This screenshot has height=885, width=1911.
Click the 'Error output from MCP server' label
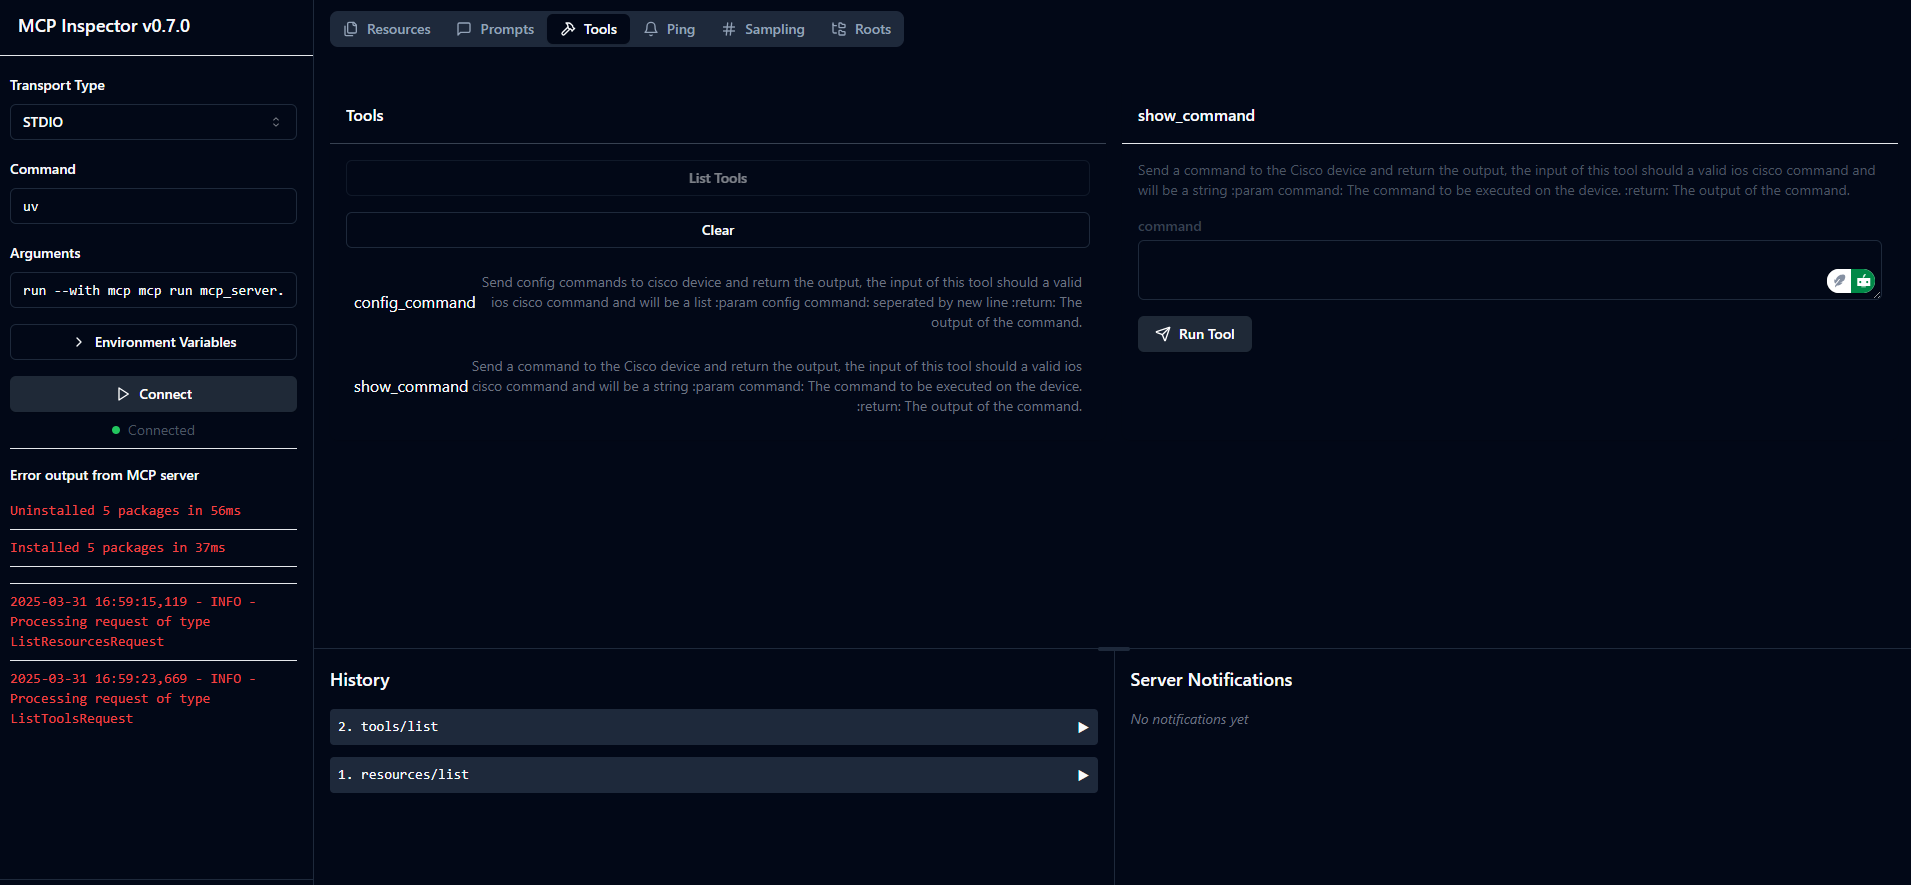(x=104, y=475)
